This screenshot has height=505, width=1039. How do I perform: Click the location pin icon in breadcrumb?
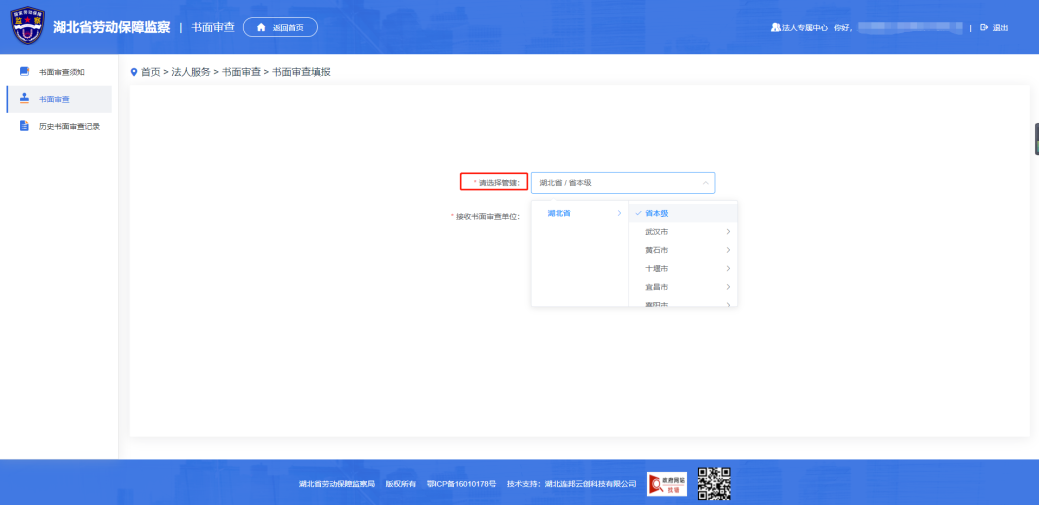click(134, 72)
